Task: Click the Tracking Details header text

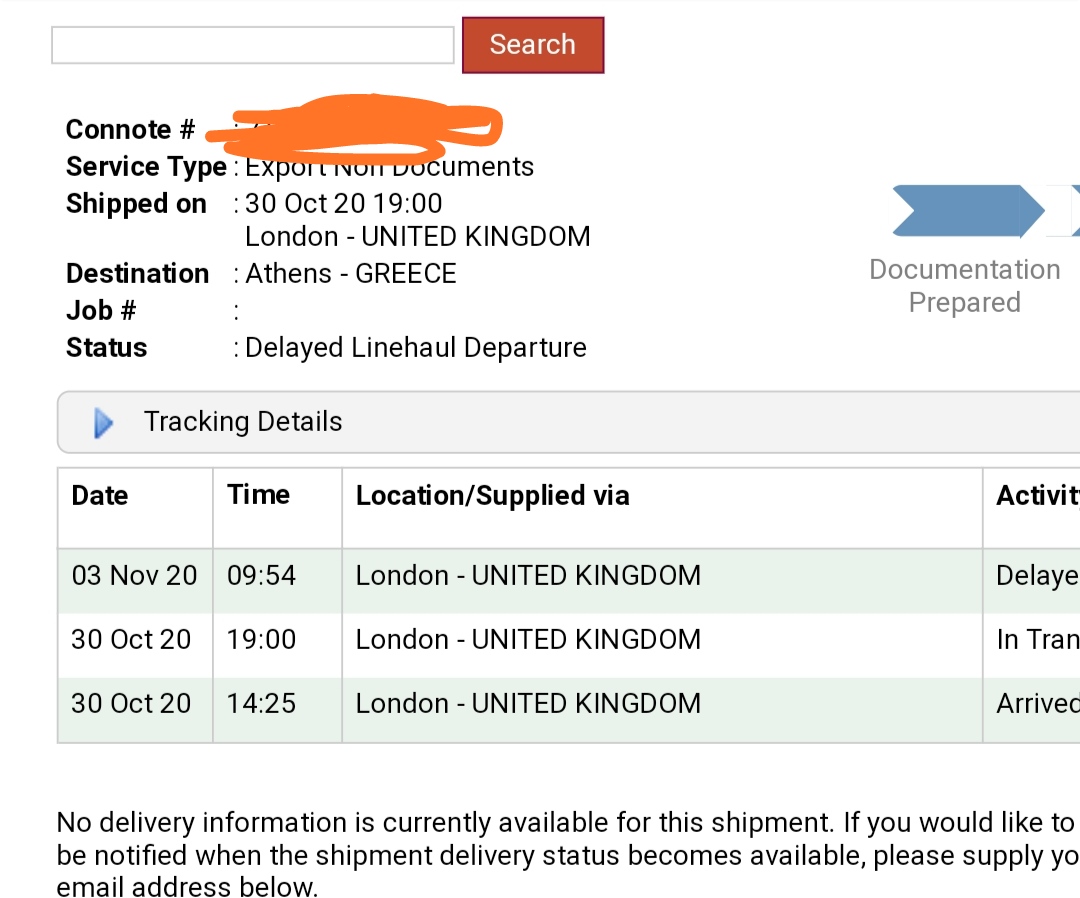Action: [x=243, y=422]
